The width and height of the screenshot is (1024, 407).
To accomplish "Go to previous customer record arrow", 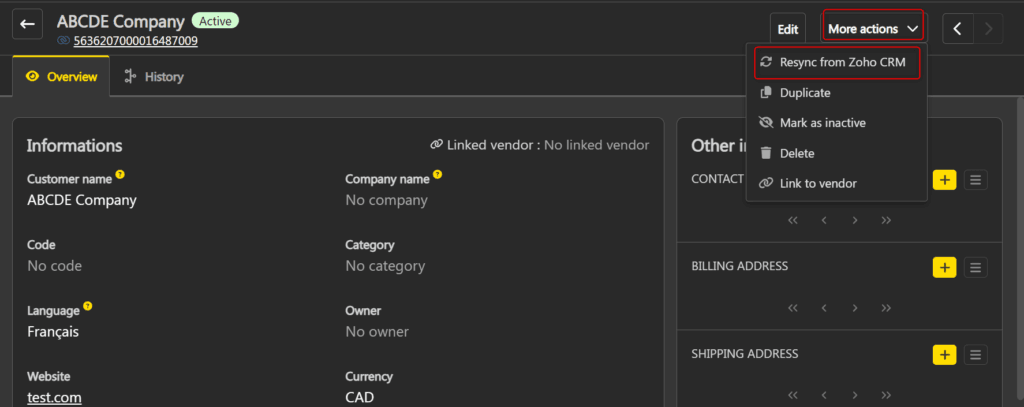I will pyautogui.click(x=957, y=28).
